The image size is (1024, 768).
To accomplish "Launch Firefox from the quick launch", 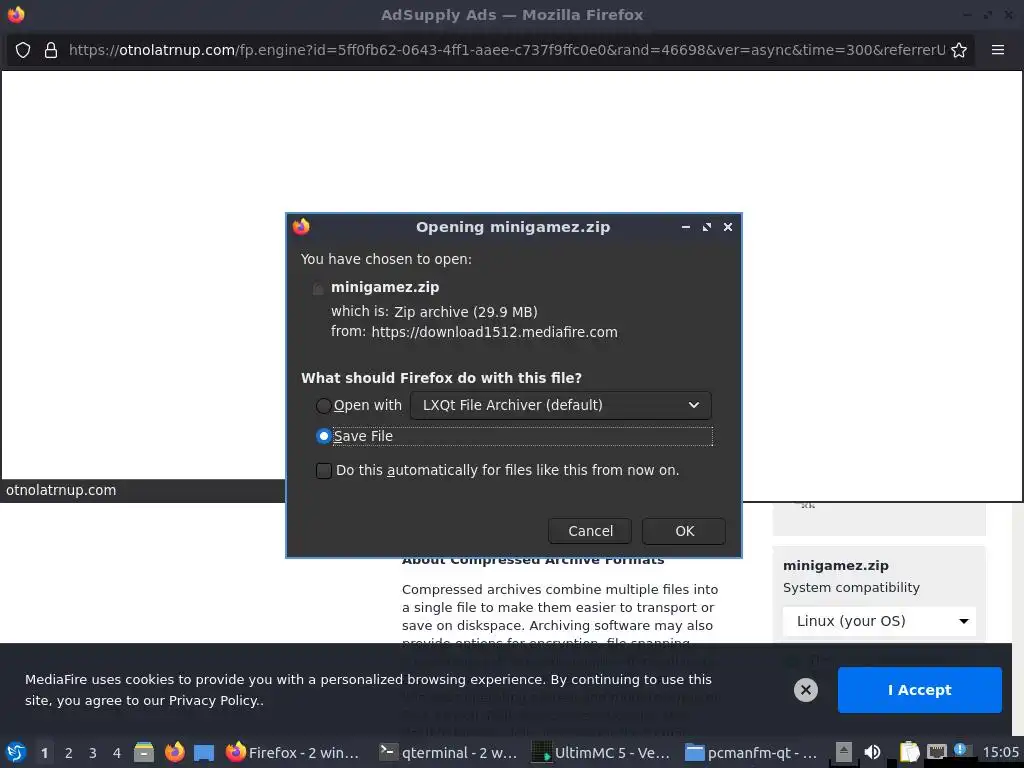I will point(174,752).
